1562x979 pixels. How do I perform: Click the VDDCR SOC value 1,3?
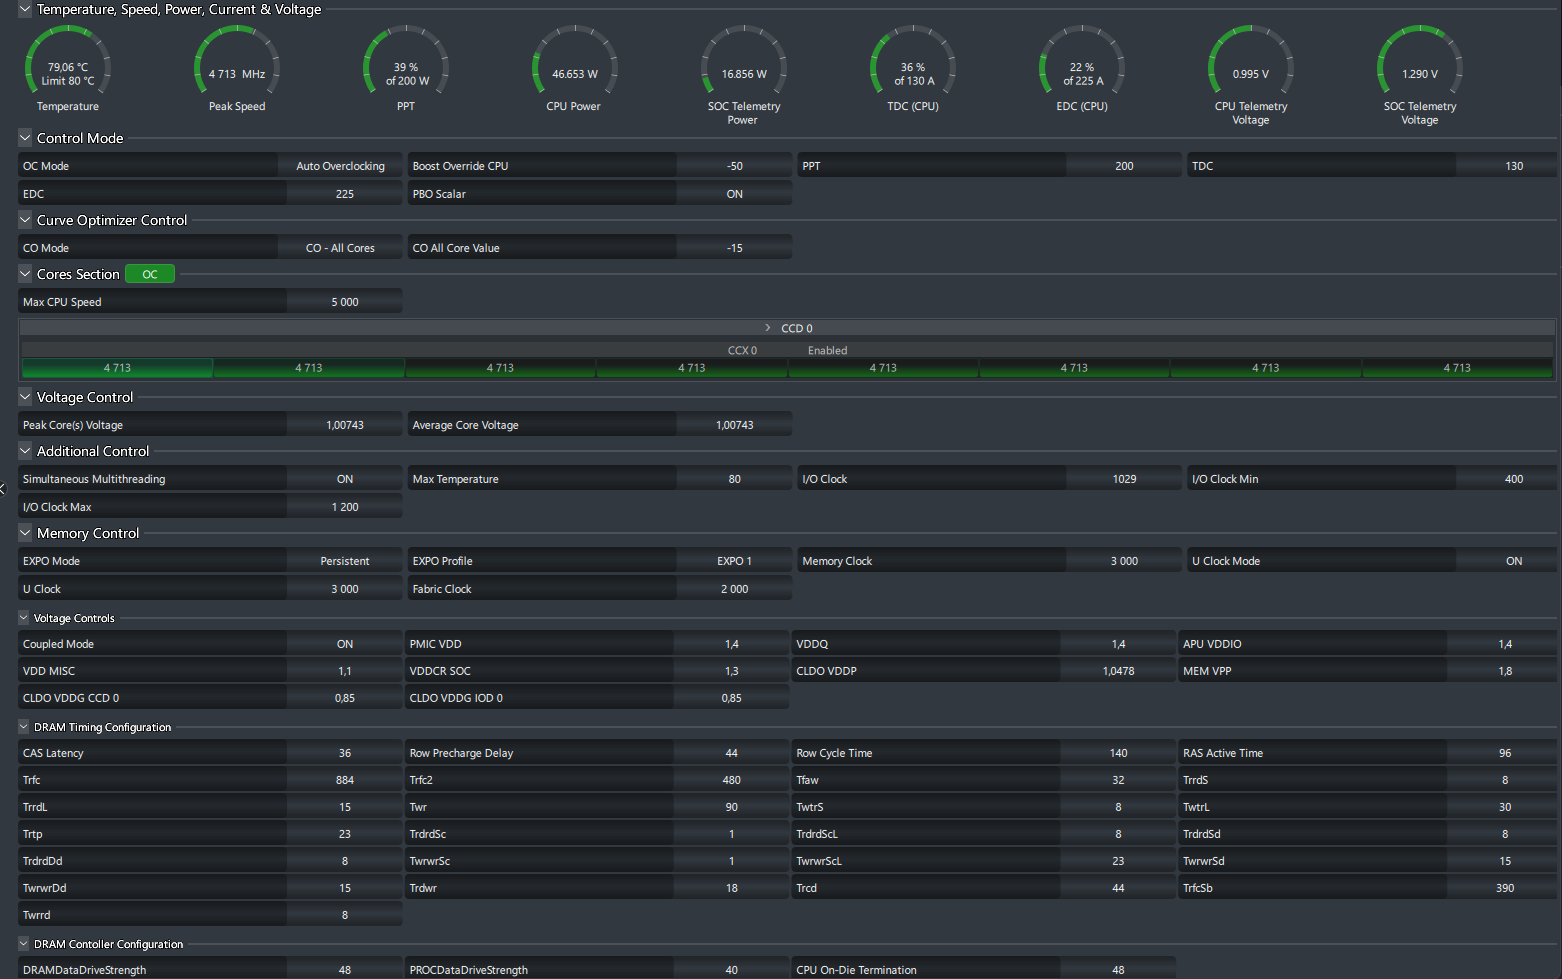coord(732,671)
